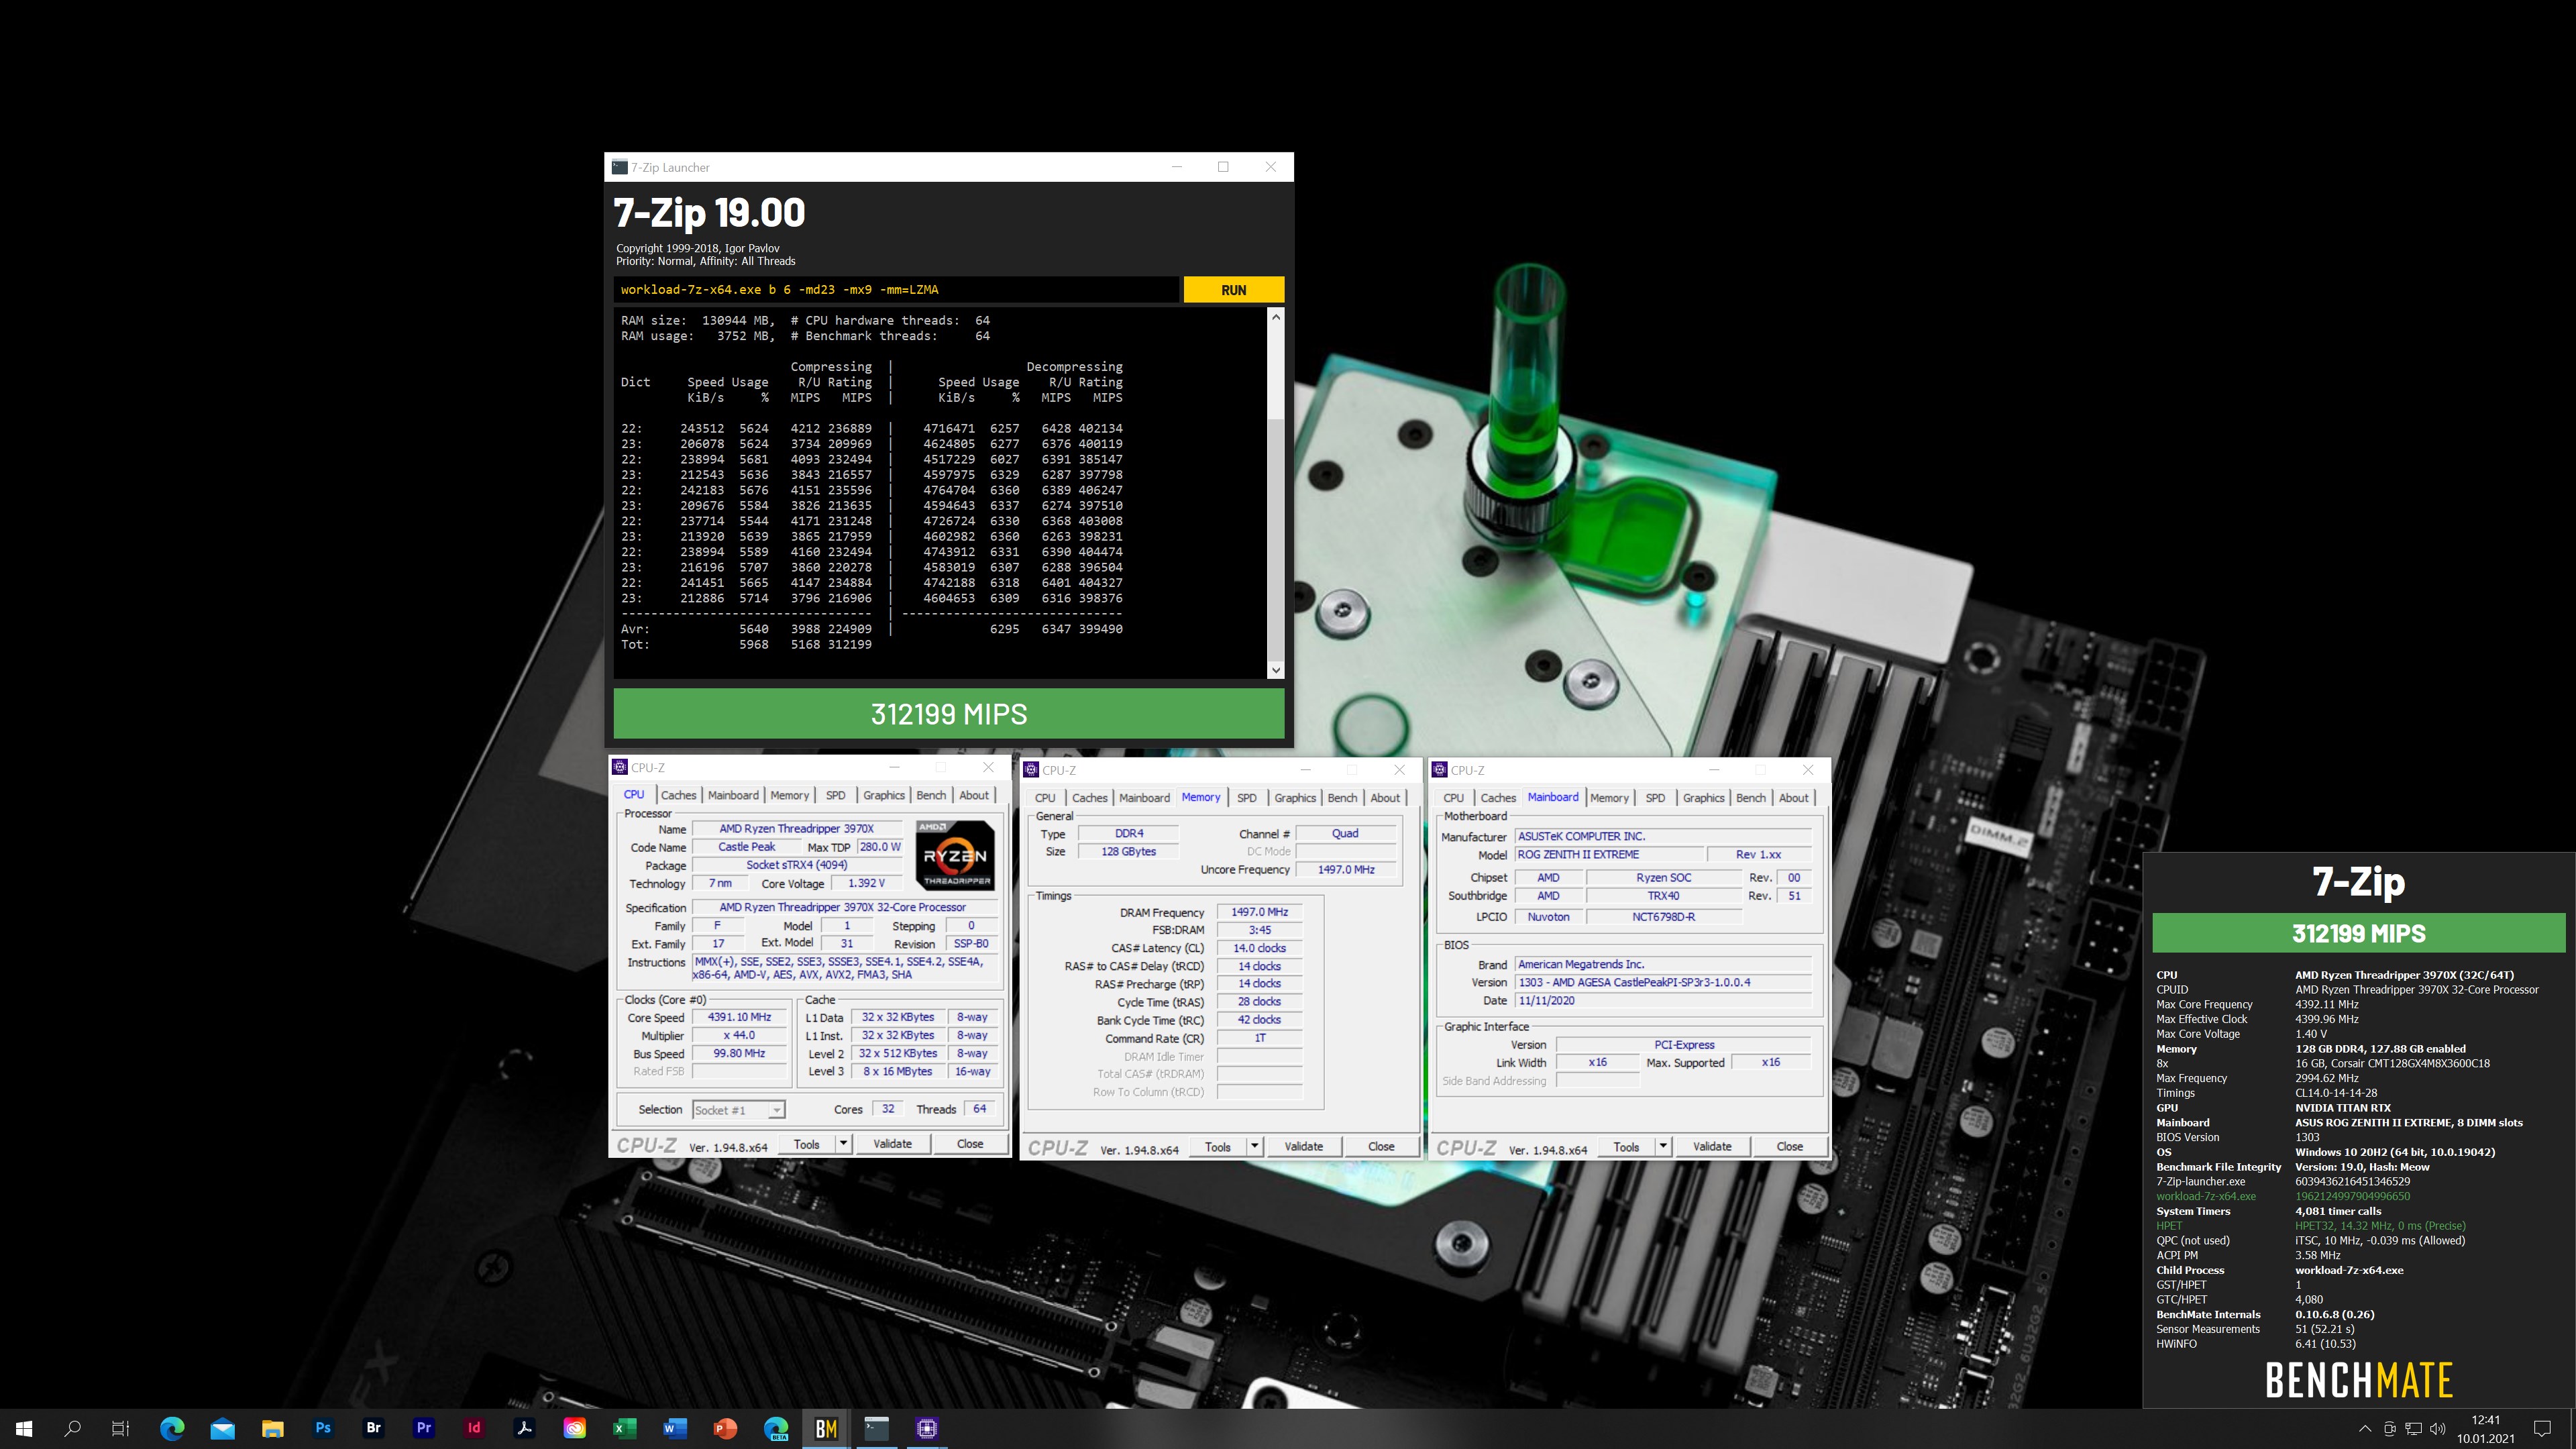The height and width of the screenshot is (1449, 2576).
Task: Expand Tools dropdown arrow in CPU-Z Mainboard window
Action: tap(1663, 1146)
